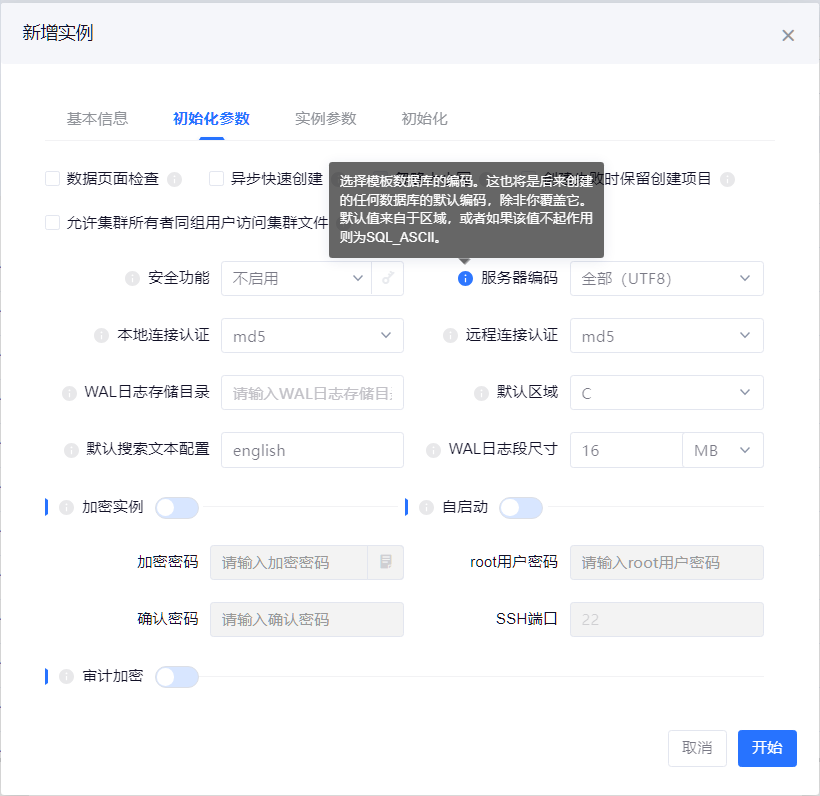Go to the 实例参数 tab
The image size is (820, 796).
[x=325, y=119]
